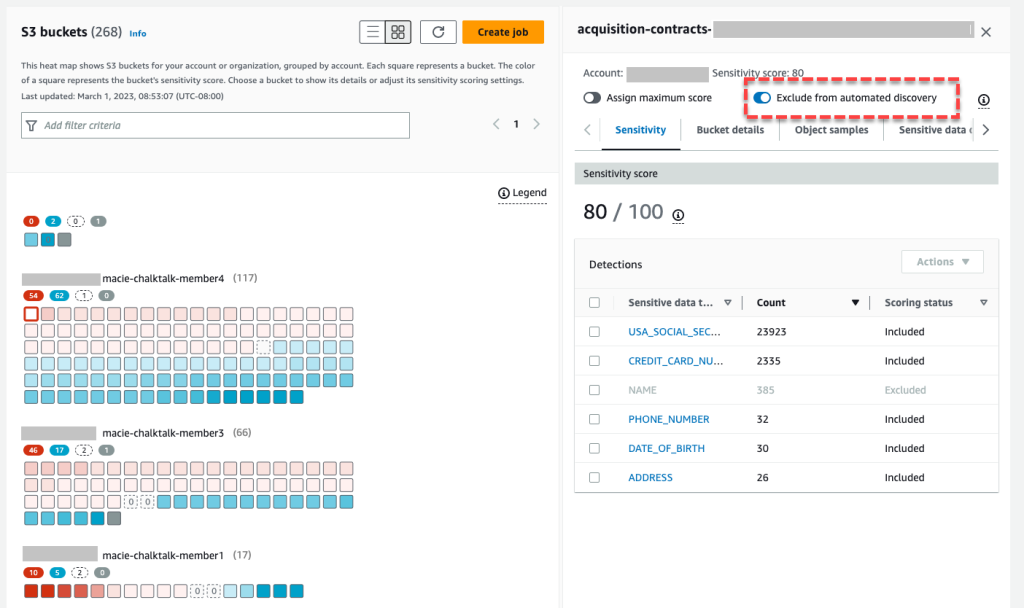
Task: Open the Object samples tab
Action: [x=831, y=130]
